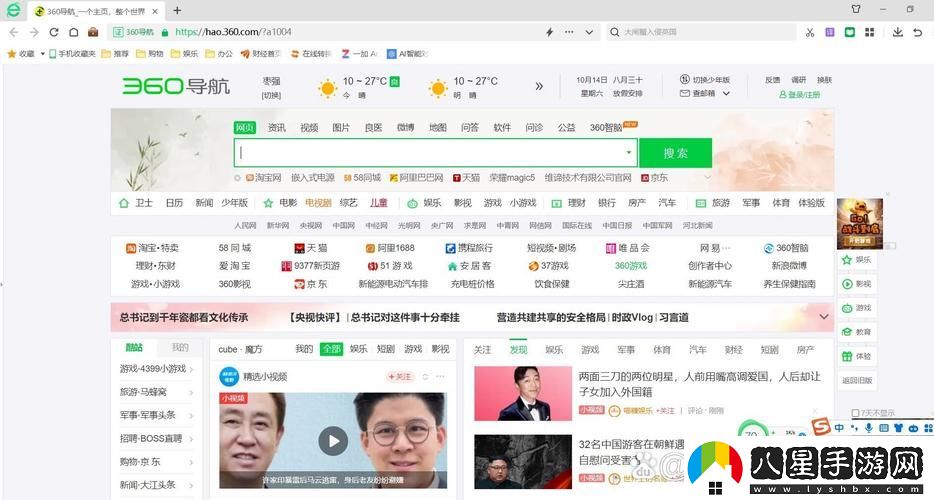Viewport: 934px width, 500px height.
Task: Click the browser refresh button
Action: (x=54, y=32)
